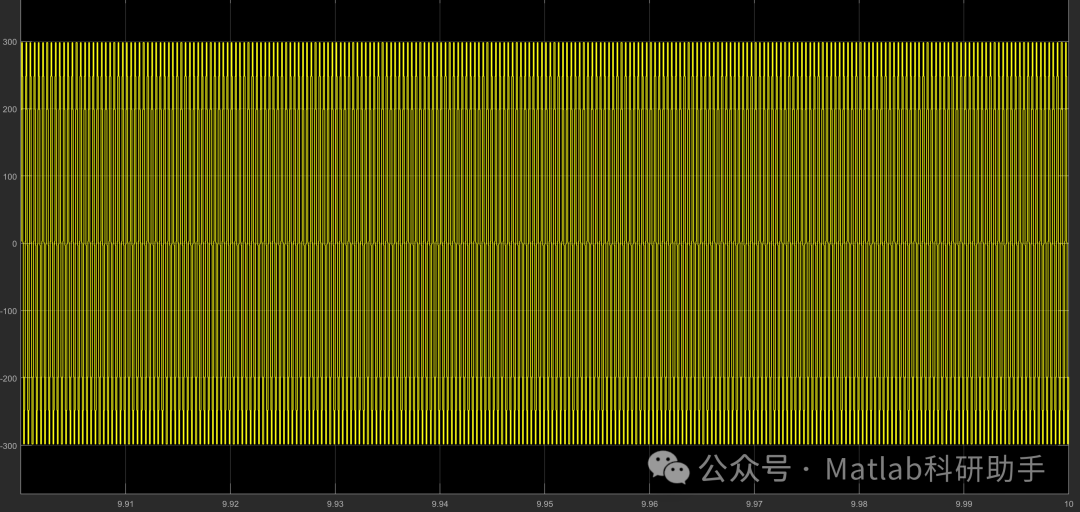
Task: Click the 9.96 time axis label
Action: point(649,504)
